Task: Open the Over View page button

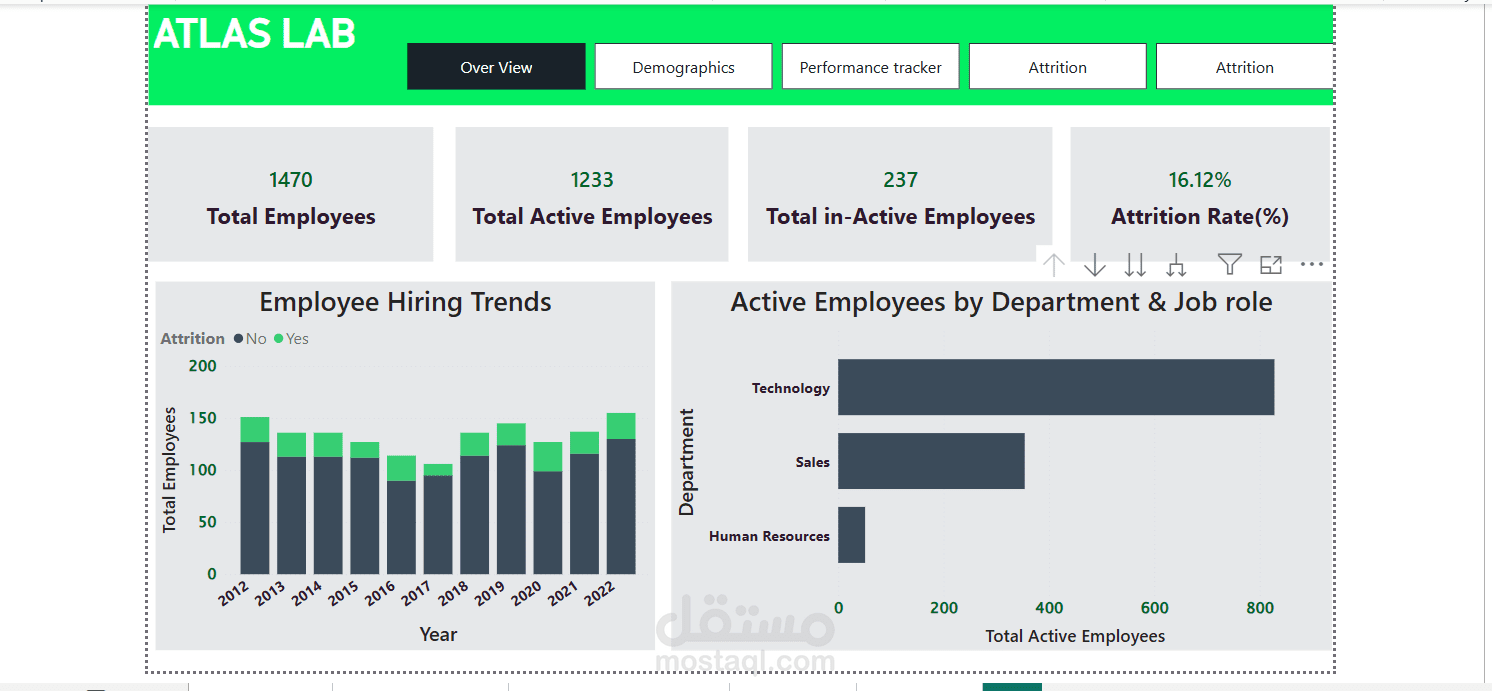Action: coord(496,67)
